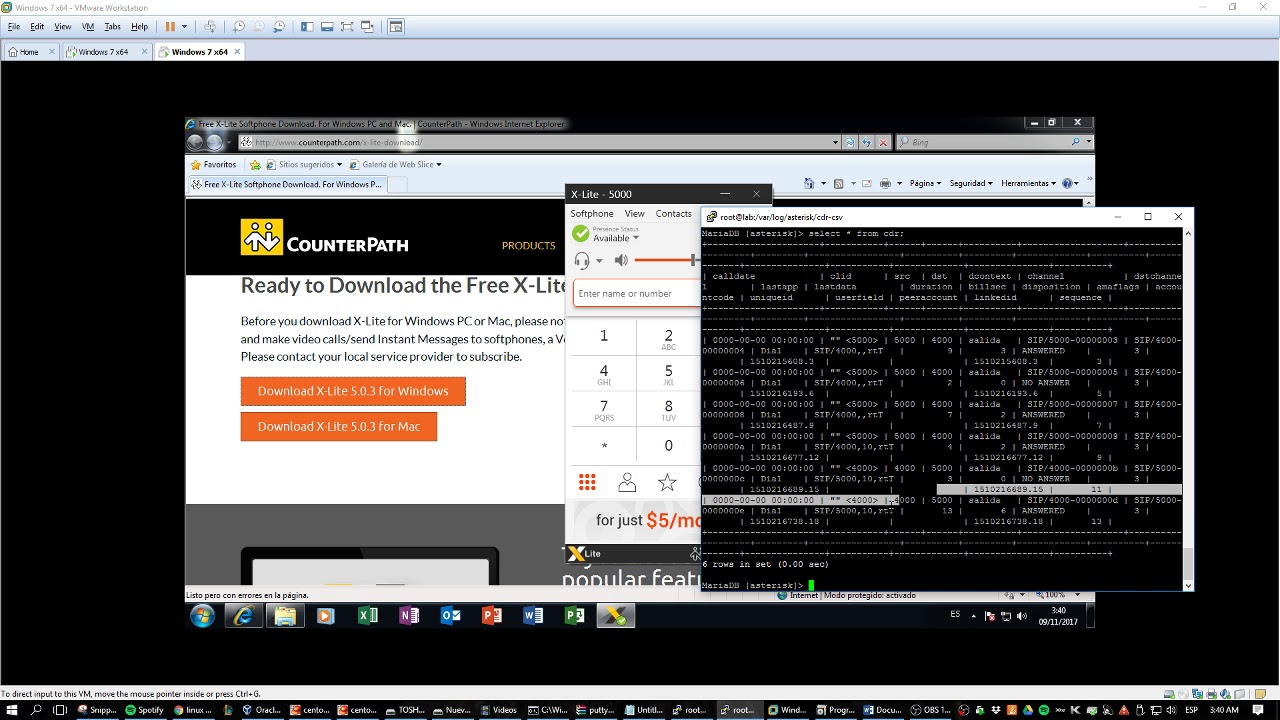The width and height of the screenshot is (1280, 720).
Task: Stop loading the page in IE
Action: 883,142
